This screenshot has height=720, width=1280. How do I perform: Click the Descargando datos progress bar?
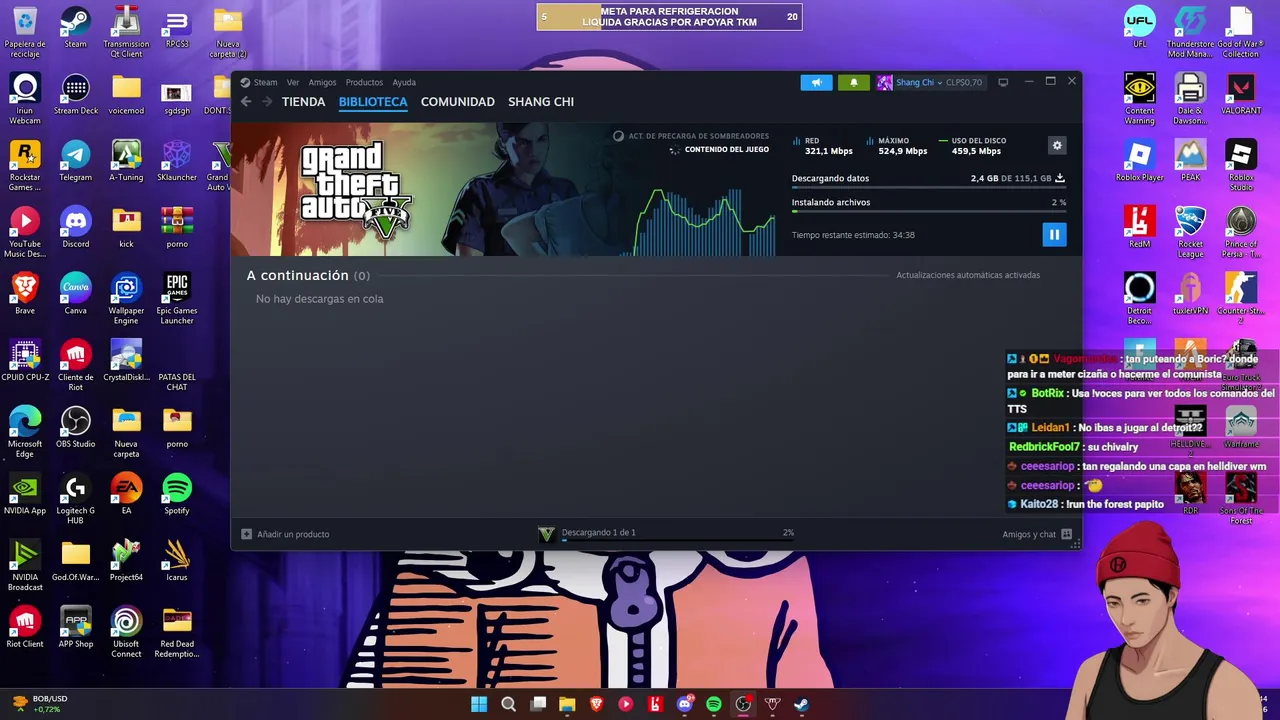click(929, 188)
